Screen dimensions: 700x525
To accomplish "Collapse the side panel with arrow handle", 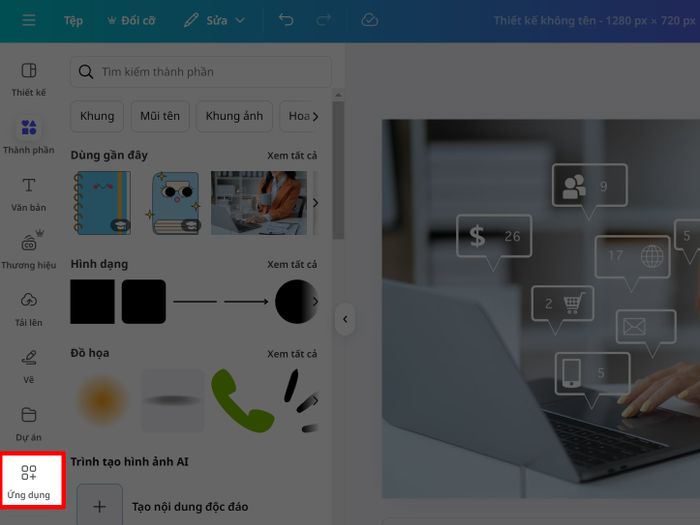I will 345,319.
